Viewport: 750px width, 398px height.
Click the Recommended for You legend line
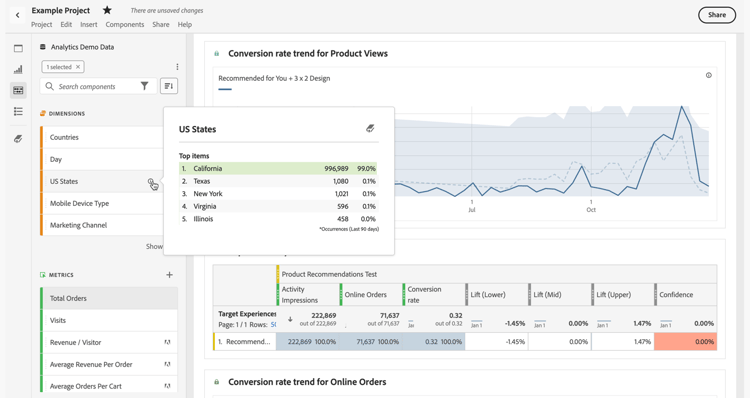225,89
